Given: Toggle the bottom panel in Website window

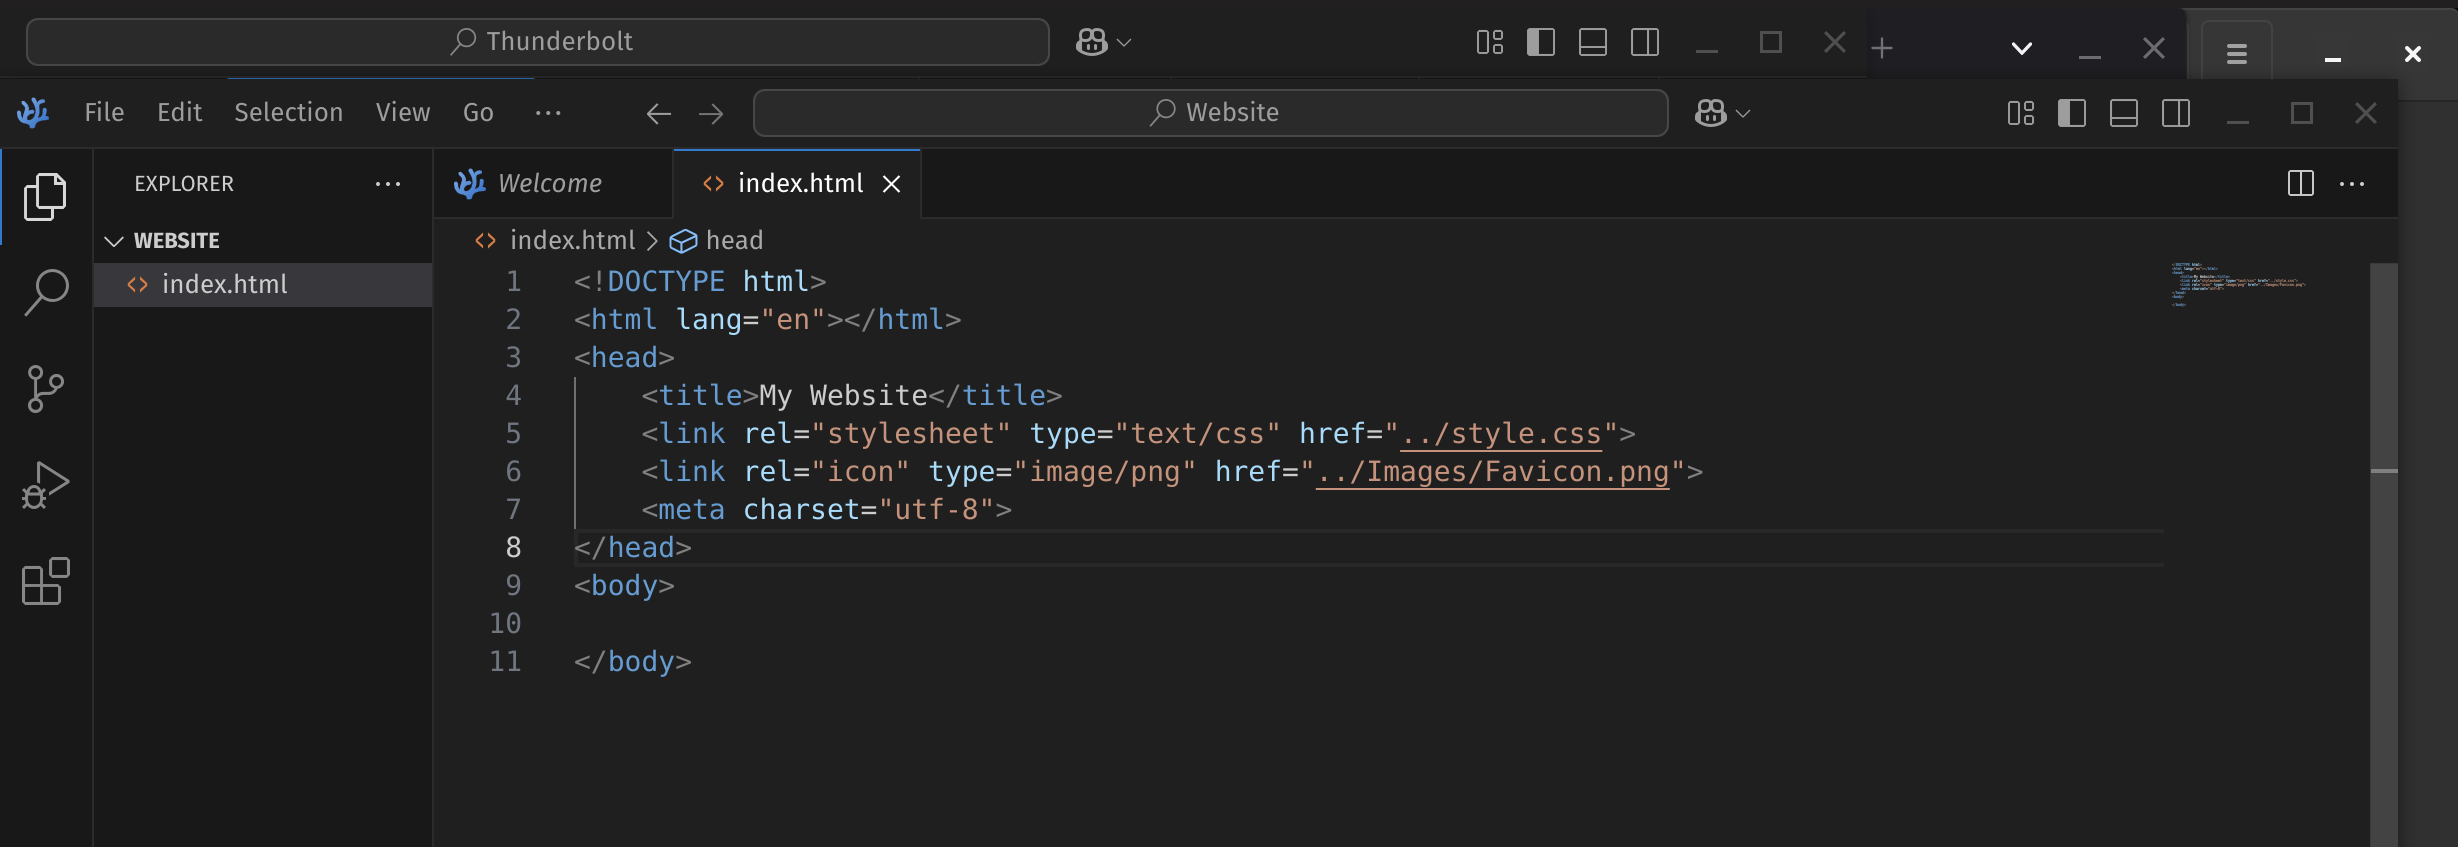Looking at the screenshot, I should pyautogui.click(x=2123, y=114).
